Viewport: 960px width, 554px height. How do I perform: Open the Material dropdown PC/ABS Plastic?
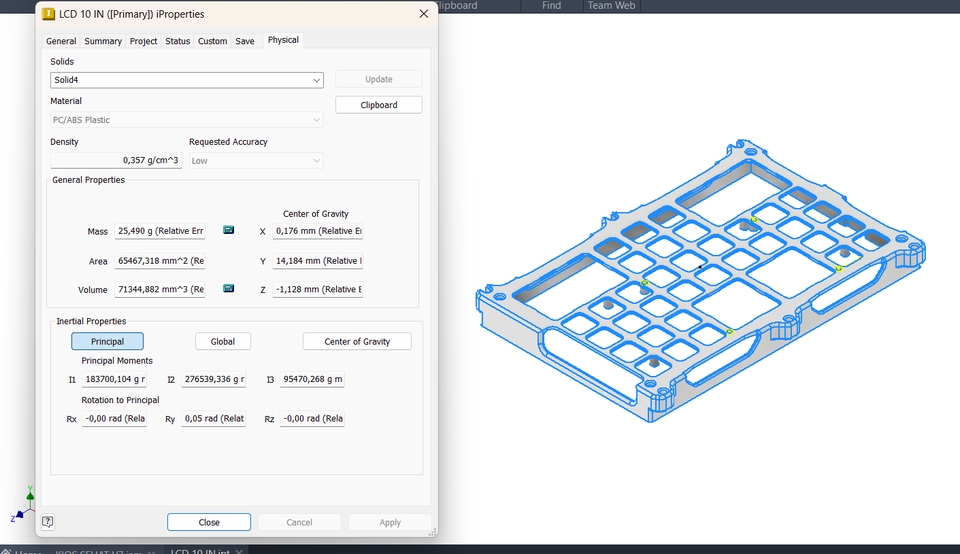coord(187,120)
